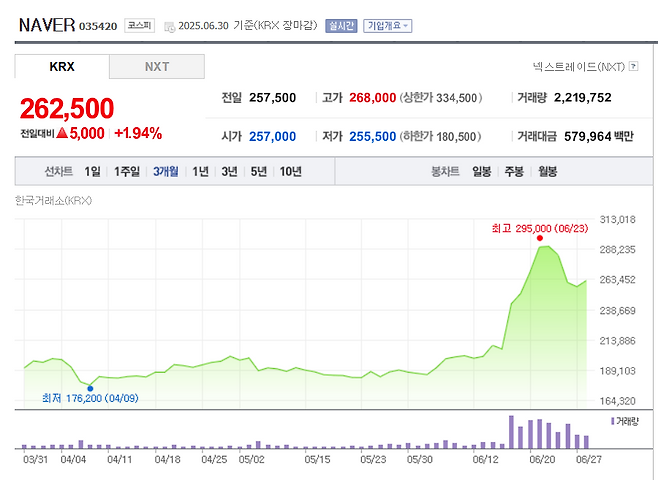Click the 최고 295,000 (06/23) label

point(540,228)
